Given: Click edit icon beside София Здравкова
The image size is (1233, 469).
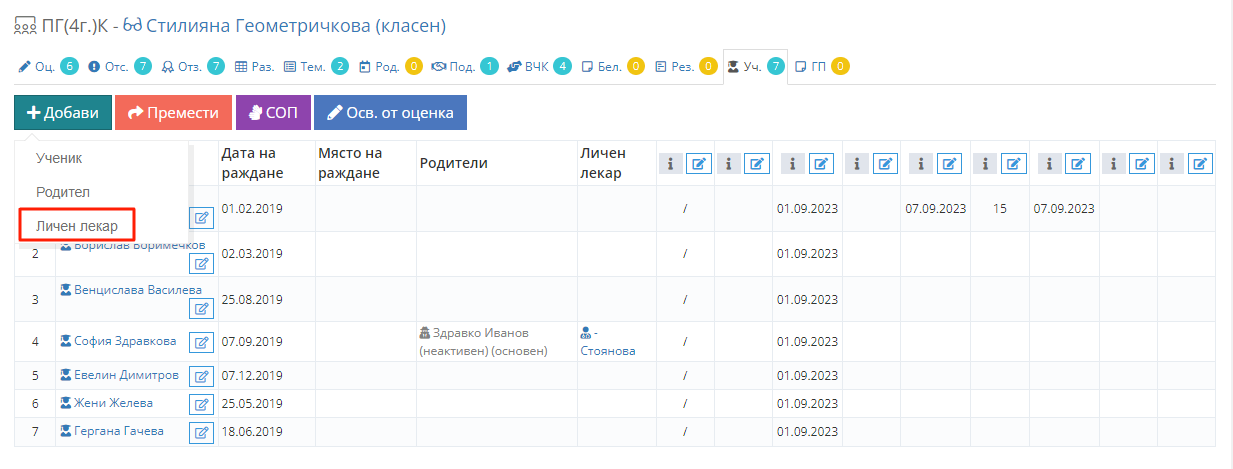Looking at the screenshot, I should click(x=202, y=343).
